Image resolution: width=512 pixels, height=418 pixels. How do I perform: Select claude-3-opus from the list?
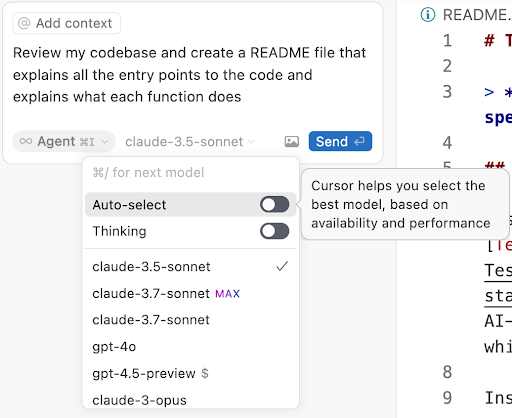coord(191,400)
